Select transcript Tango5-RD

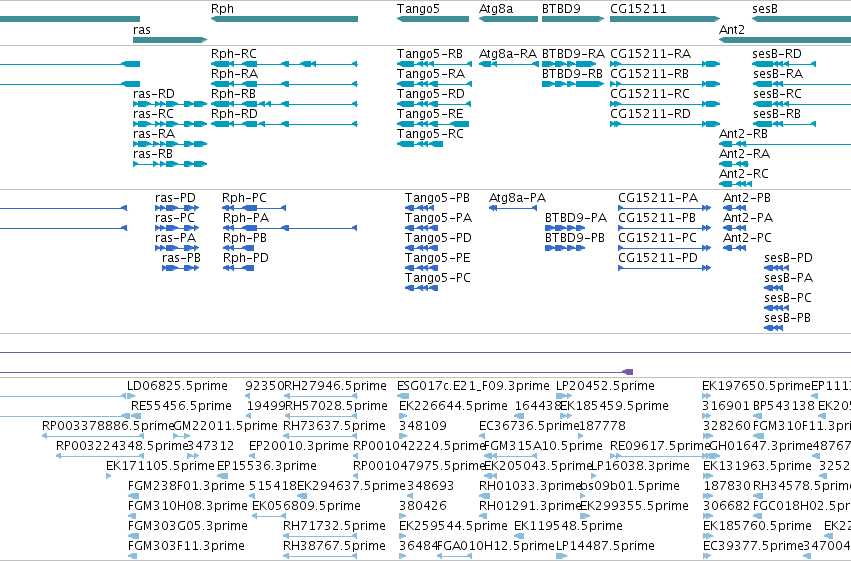(x=434, y=104)
